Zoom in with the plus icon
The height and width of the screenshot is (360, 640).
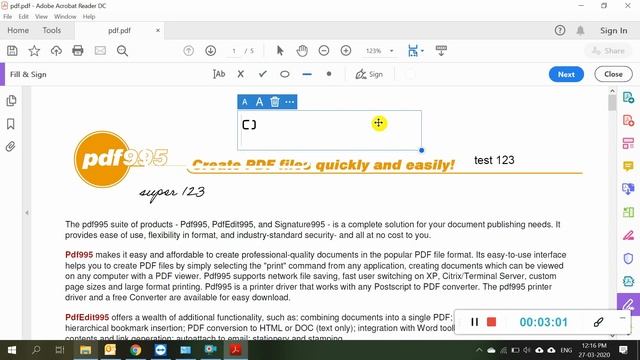[x=346, y=51]
